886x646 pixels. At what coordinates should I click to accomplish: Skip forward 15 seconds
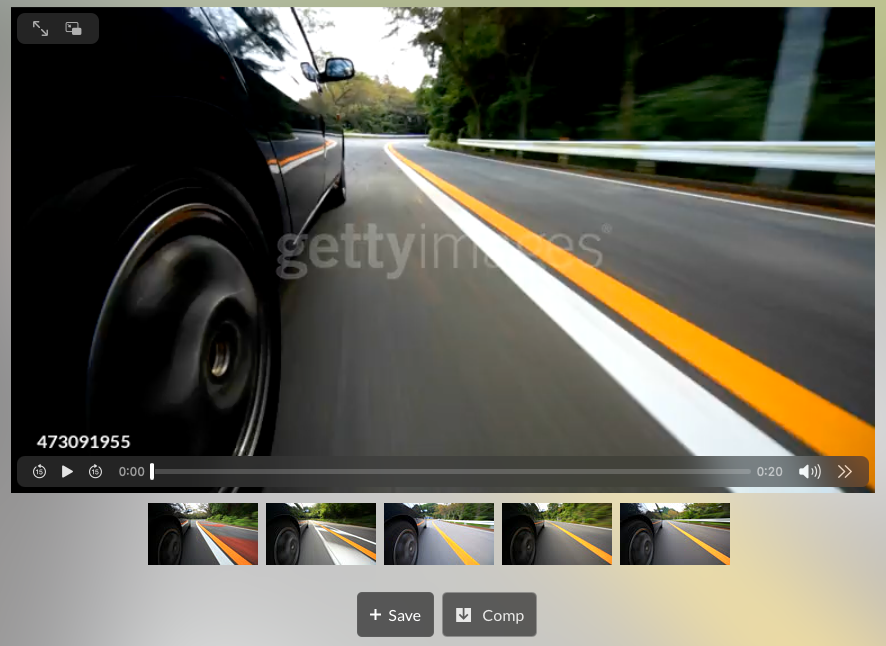(x=95, y=472)
